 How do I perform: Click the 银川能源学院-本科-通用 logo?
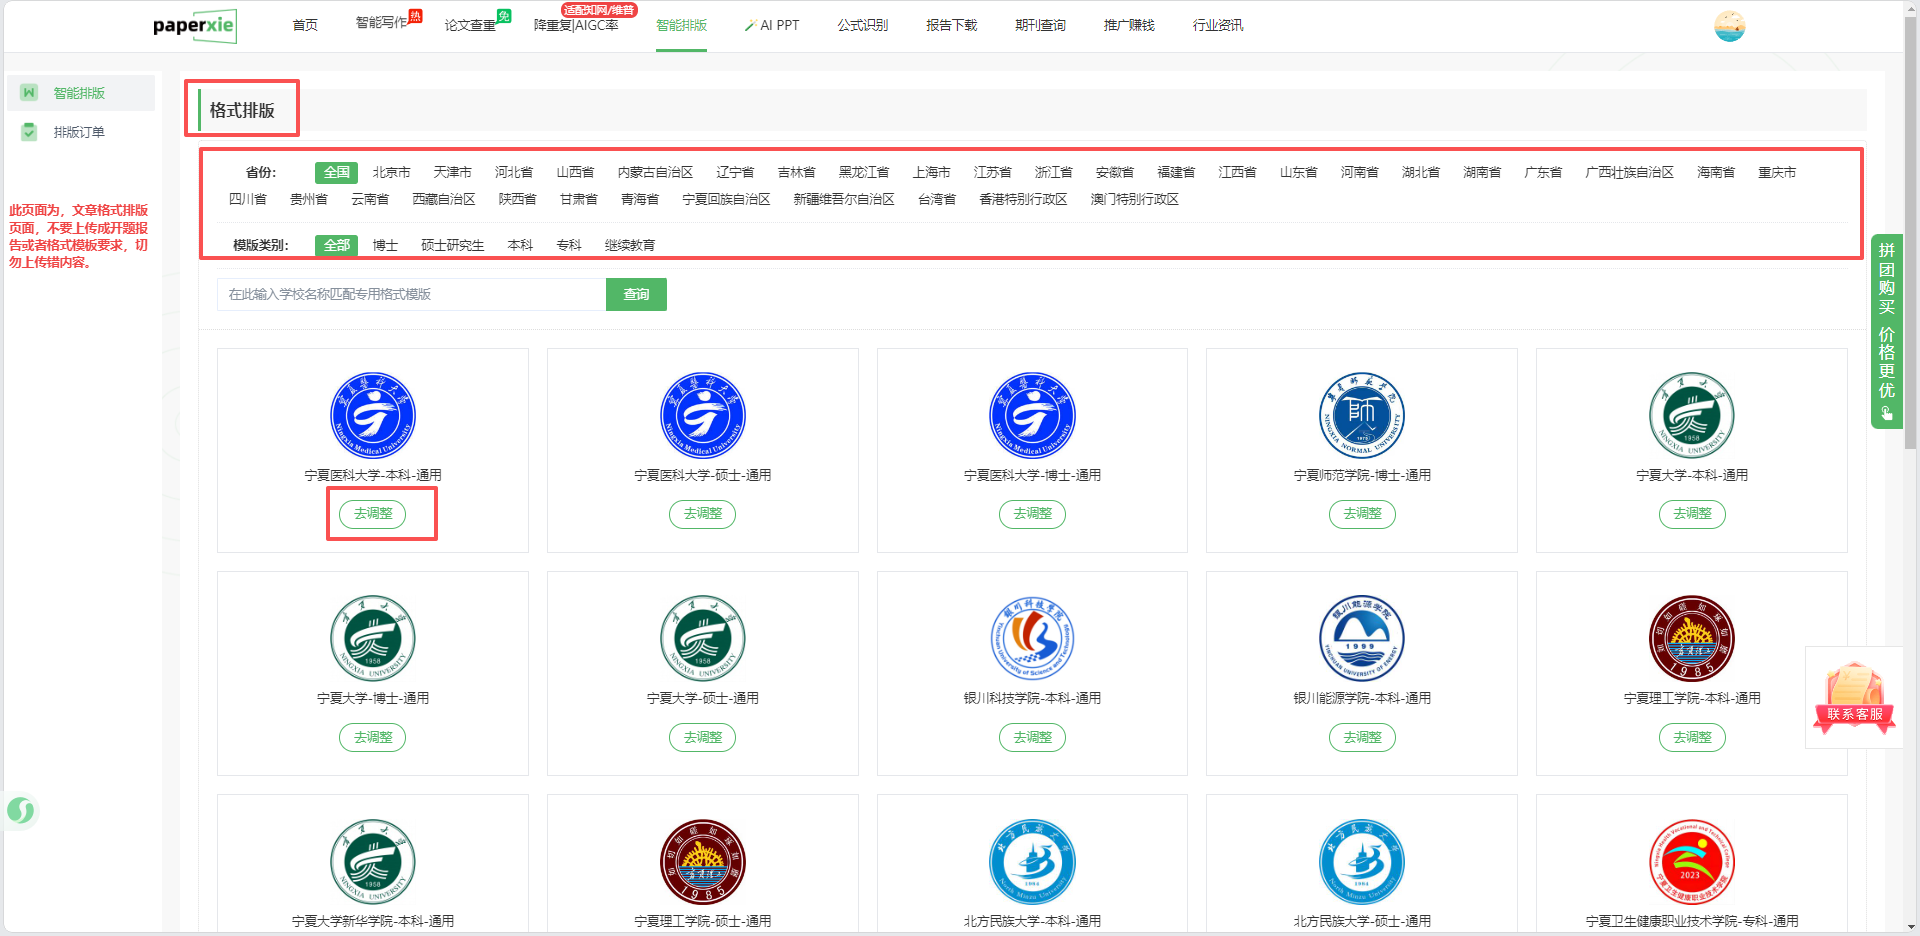point(1361,638)
